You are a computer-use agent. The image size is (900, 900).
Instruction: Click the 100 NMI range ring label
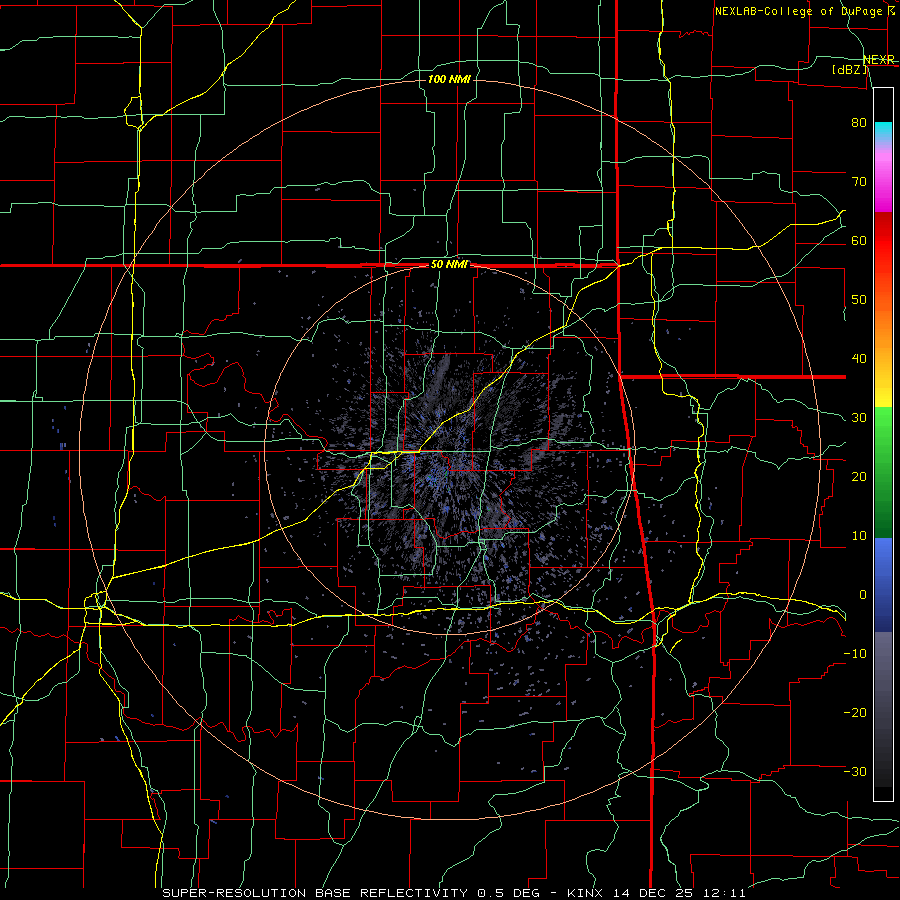[x=449, y=79]
